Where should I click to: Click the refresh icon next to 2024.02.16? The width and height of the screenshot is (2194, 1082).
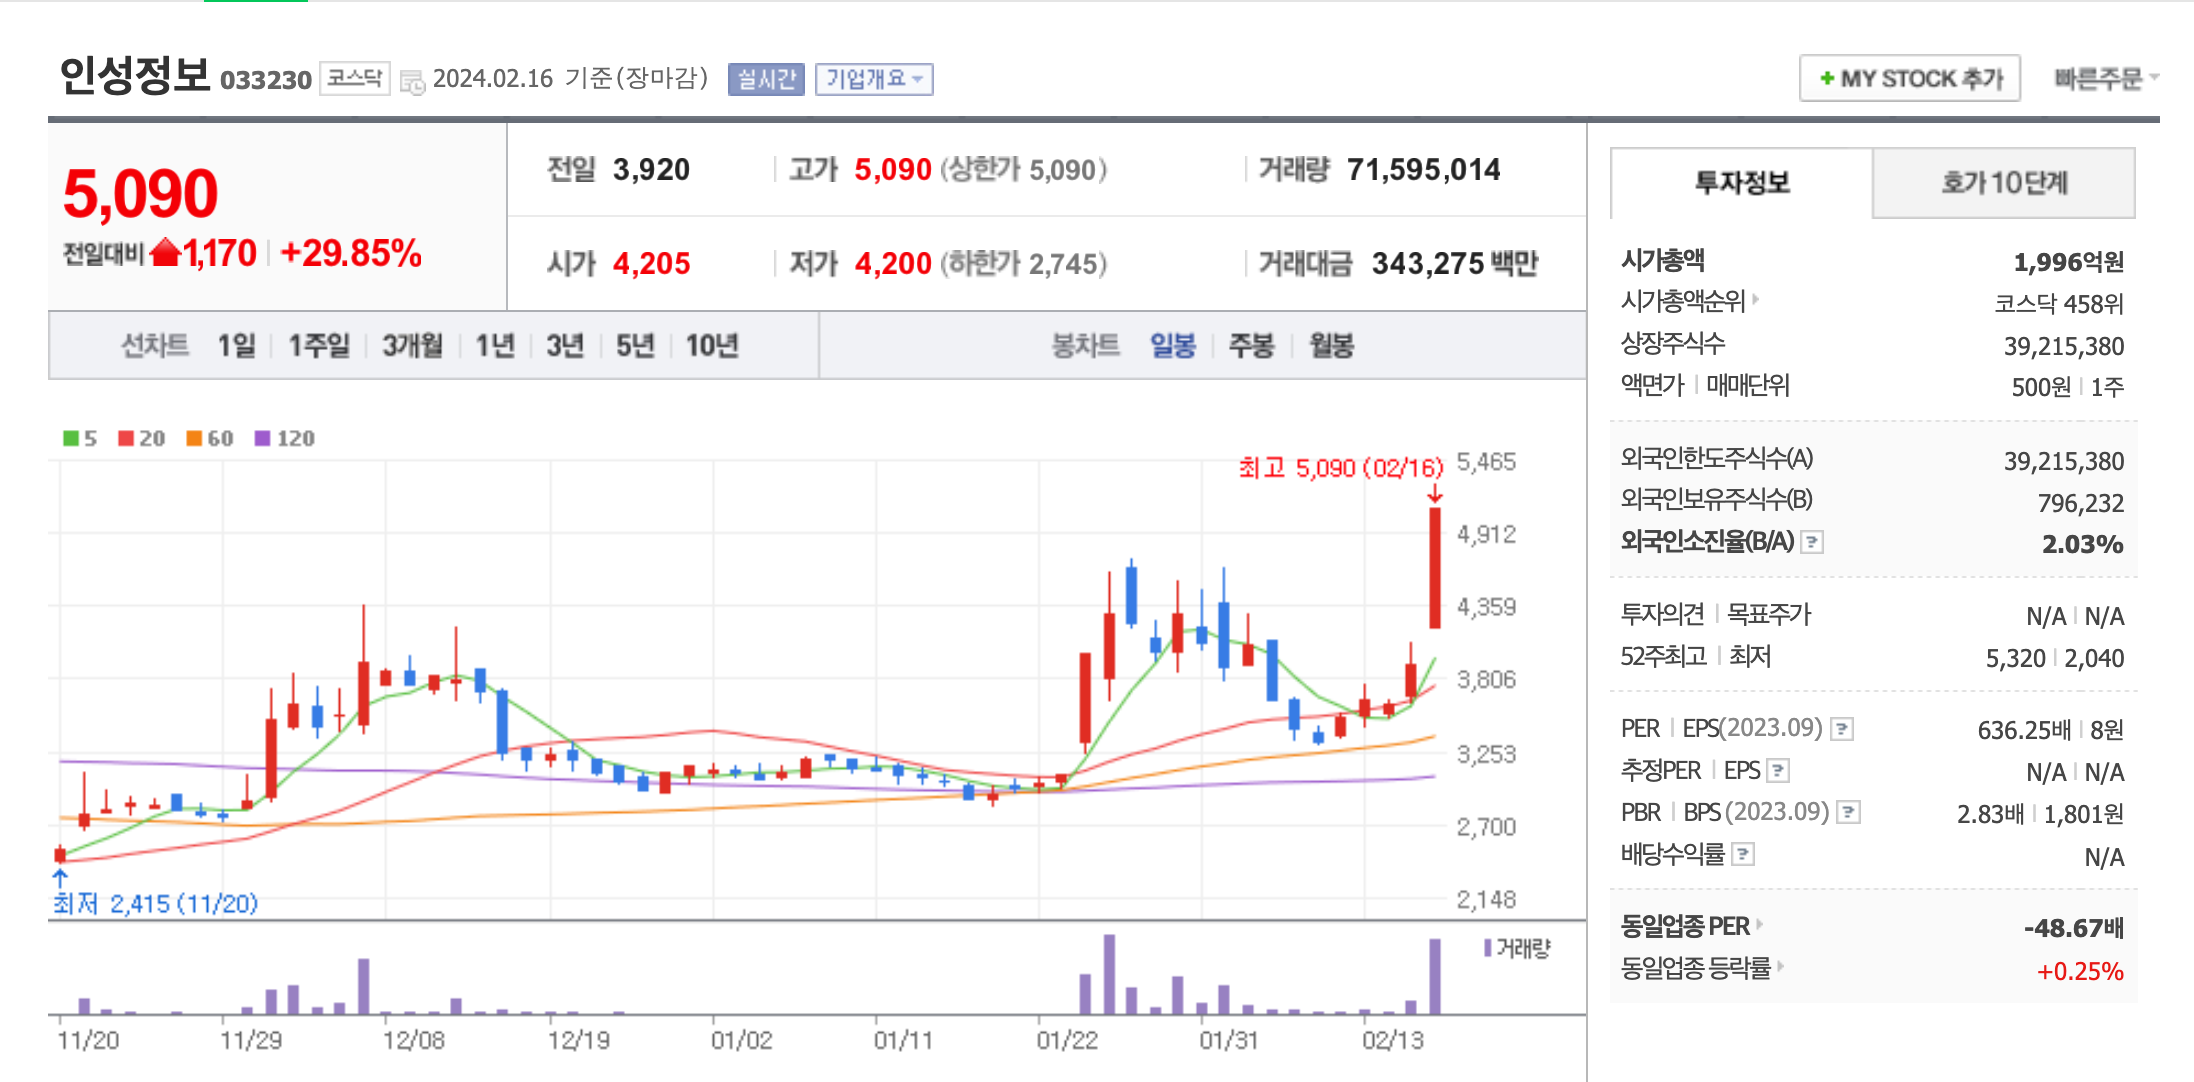click(x=410, y=79)
